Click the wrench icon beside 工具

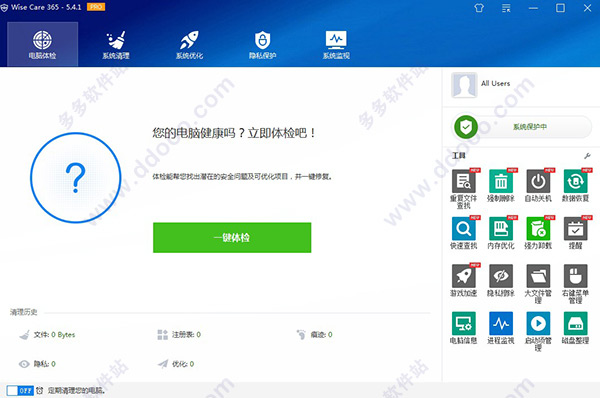[587, 156]
